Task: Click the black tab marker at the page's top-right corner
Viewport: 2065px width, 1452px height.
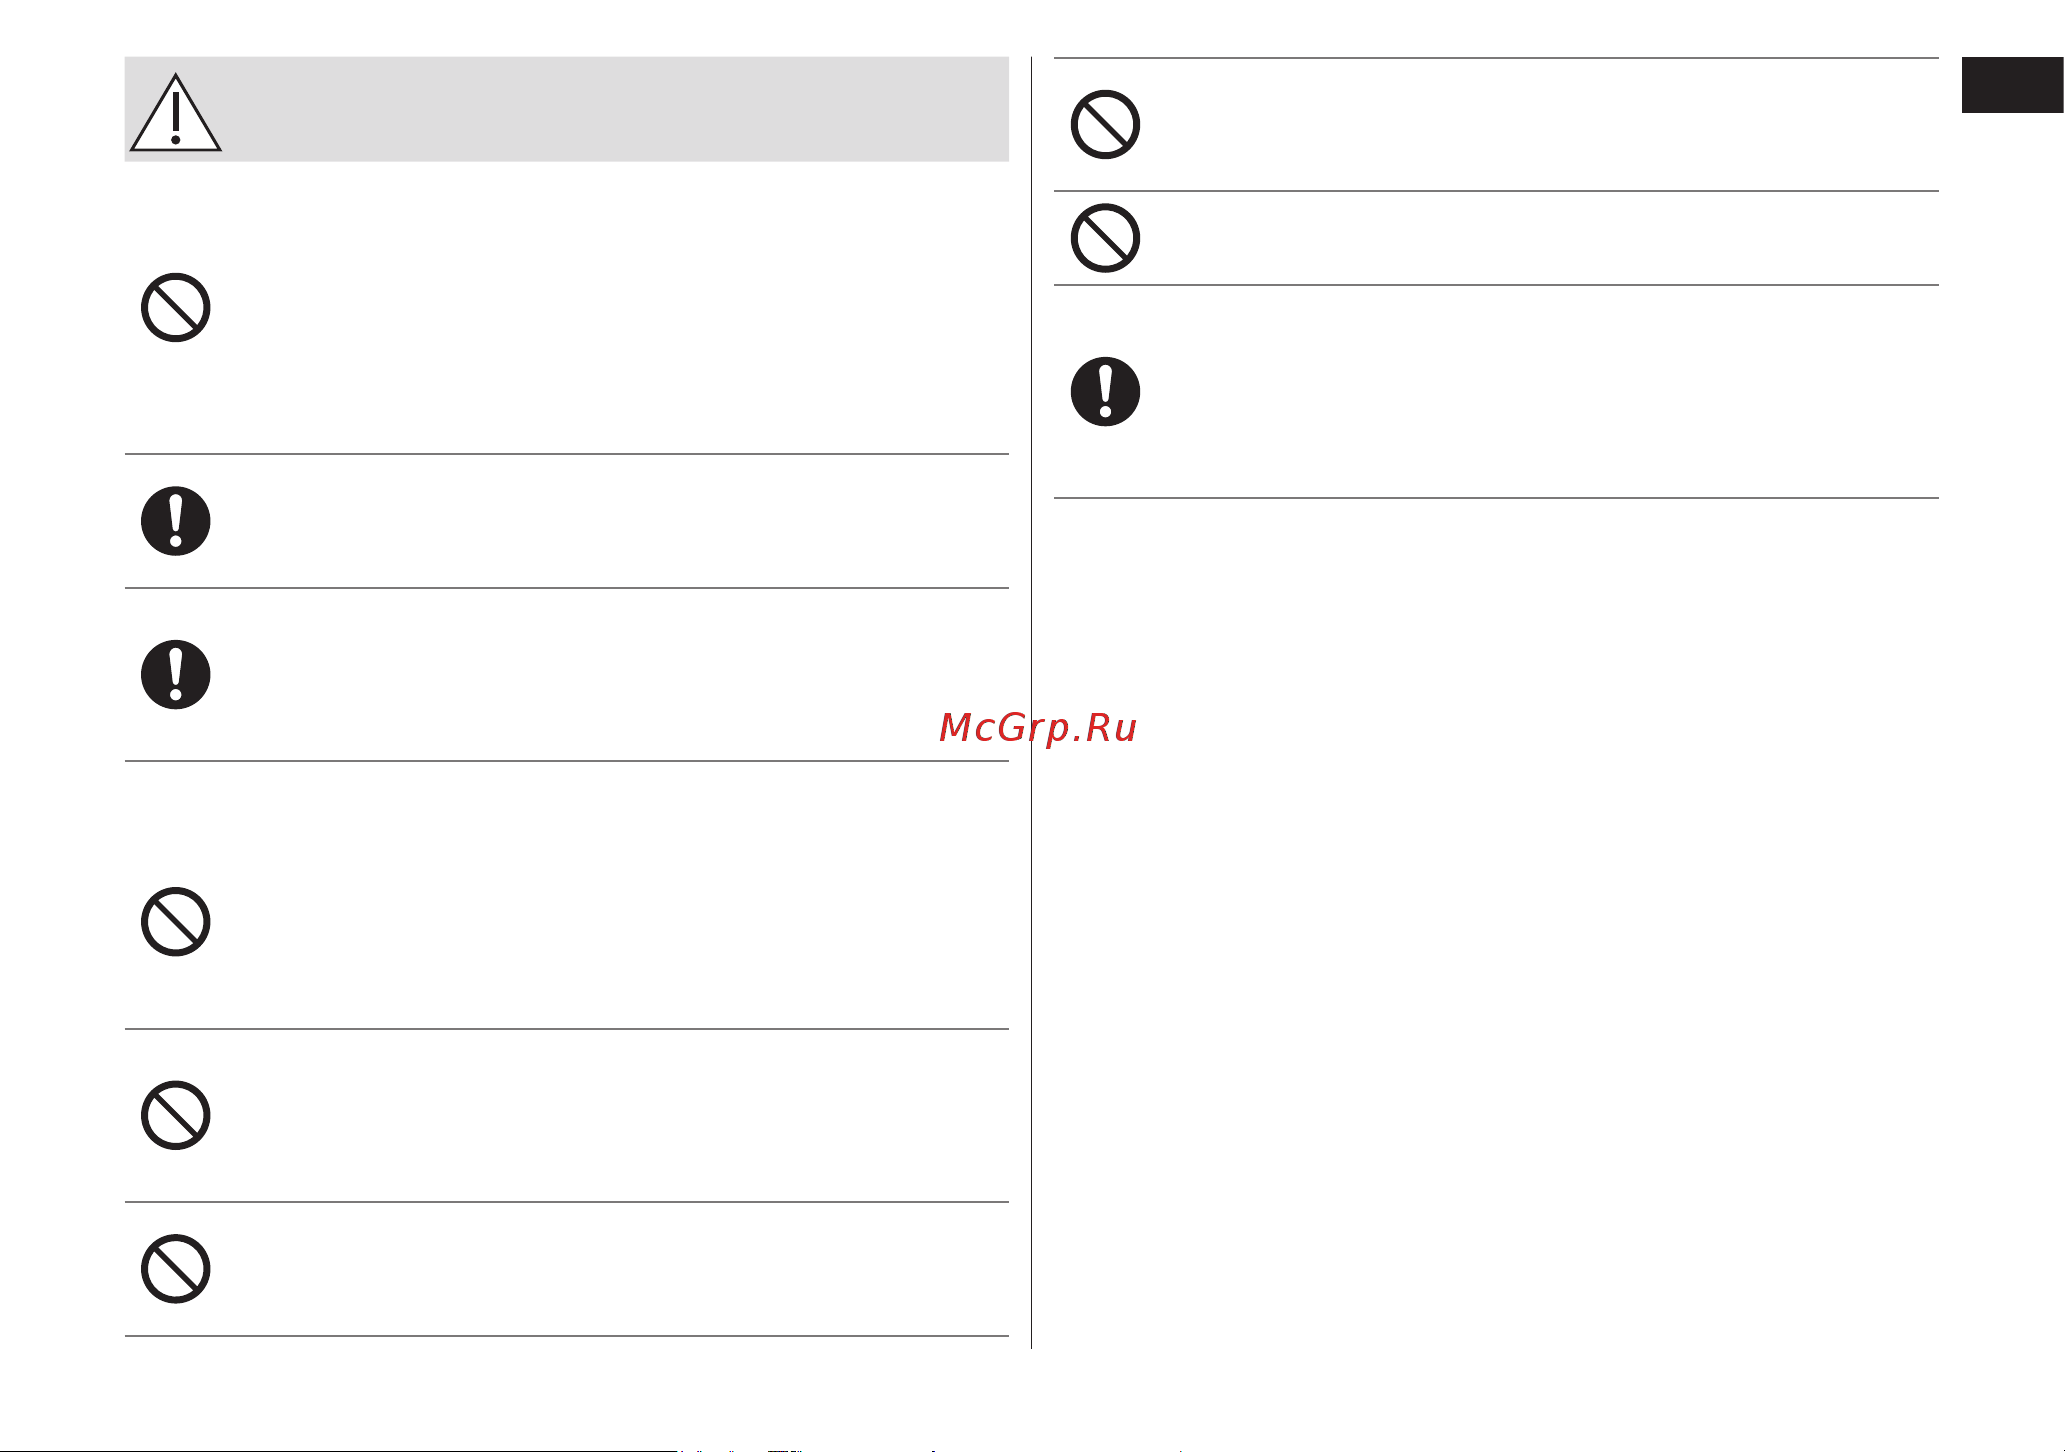Action: click(2012, 85)
